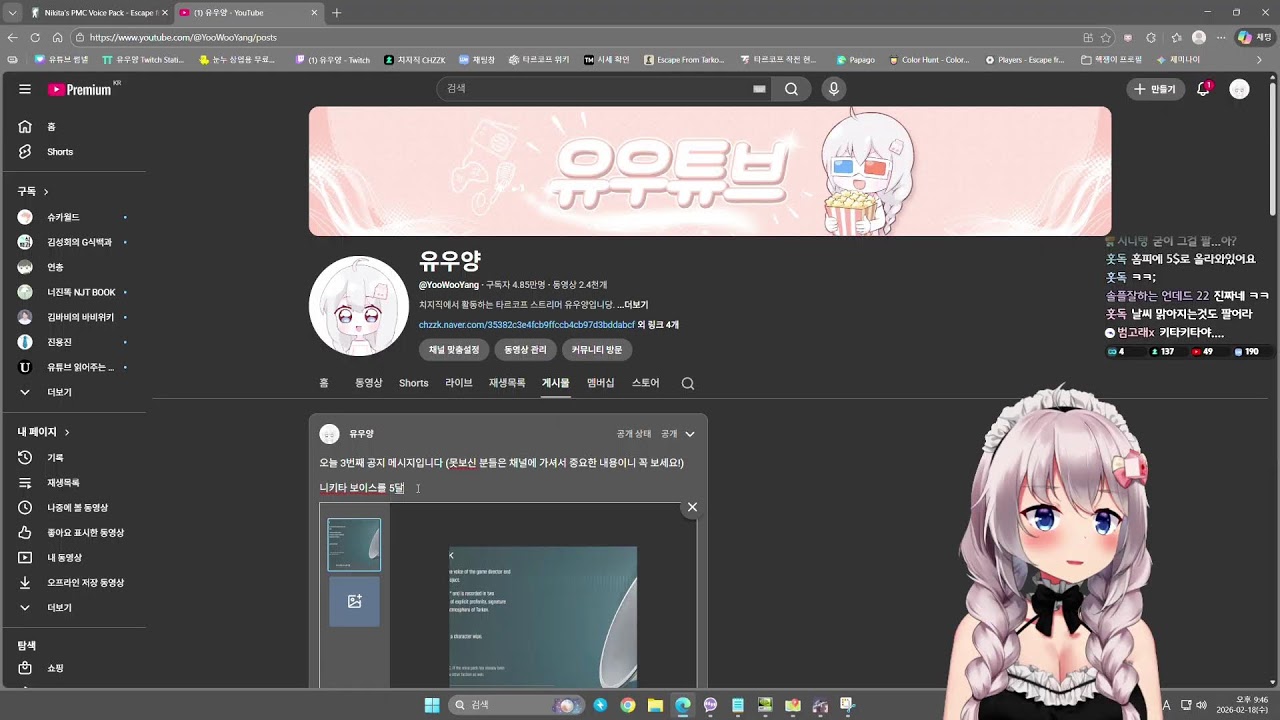Select the first image thumbnail in post
Image resolution: width=1280 pixels, height=720 pixels.
pos(354,544)
